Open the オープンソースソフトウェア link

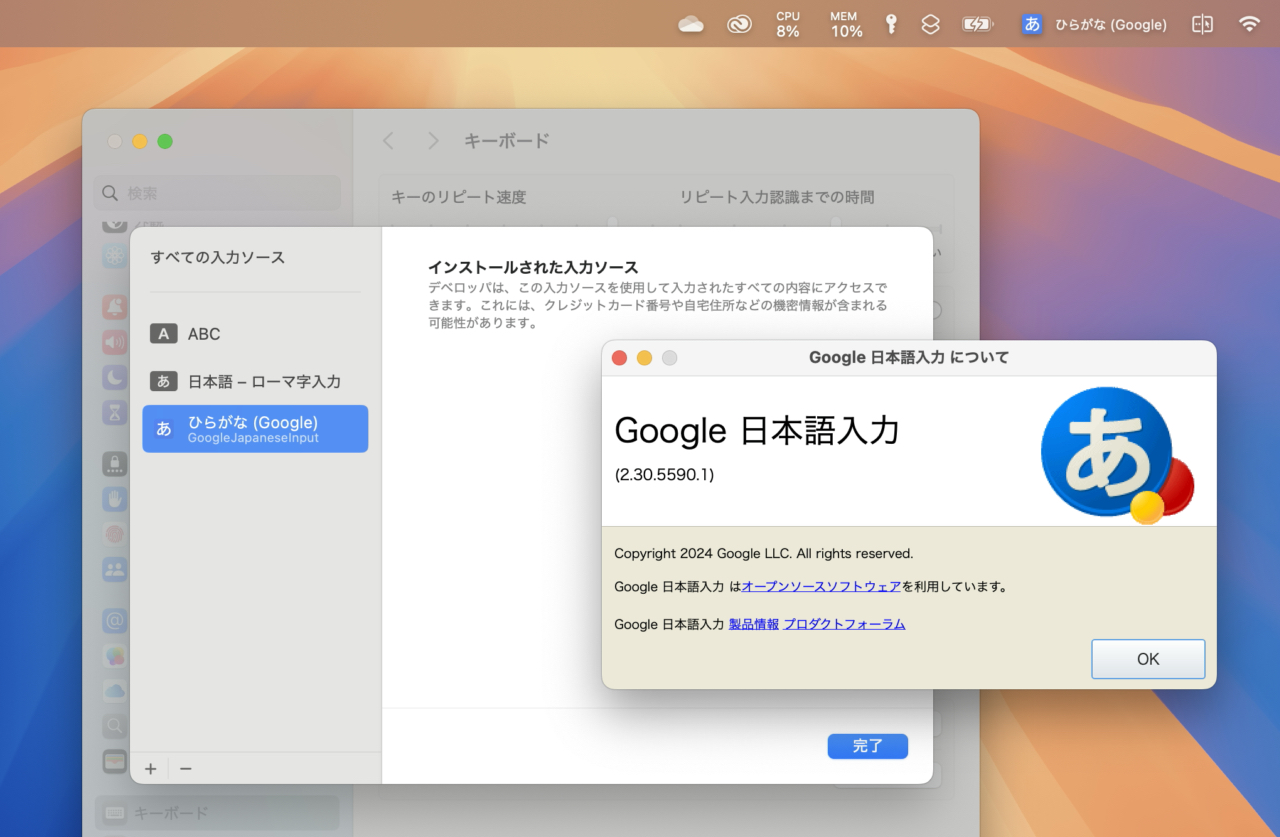tap(821, 587)
